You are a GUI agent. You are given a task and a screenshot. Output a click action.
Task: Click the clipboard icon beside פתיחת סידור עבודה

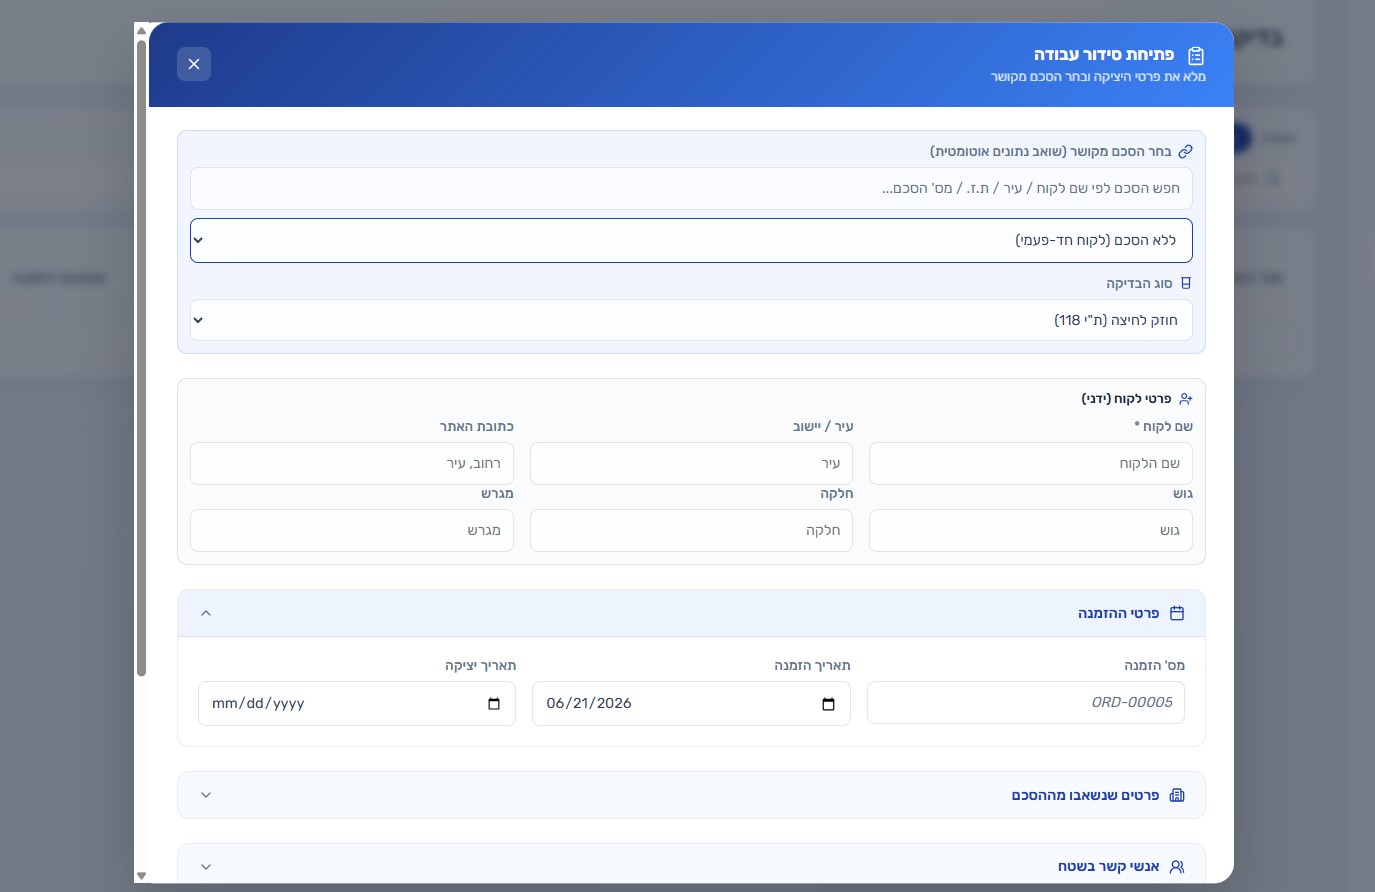pyautogui.click(x=1196, y=56)
